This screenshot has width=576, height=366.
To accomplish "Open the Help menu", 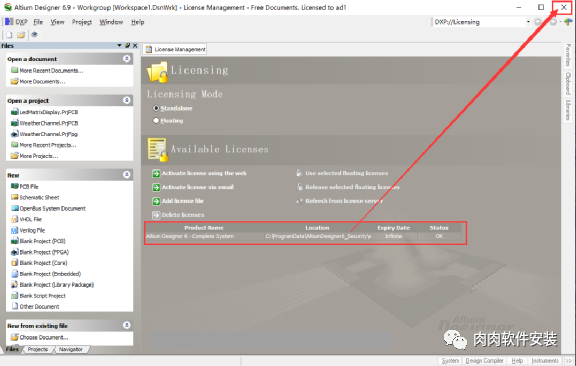I will 137,22.
